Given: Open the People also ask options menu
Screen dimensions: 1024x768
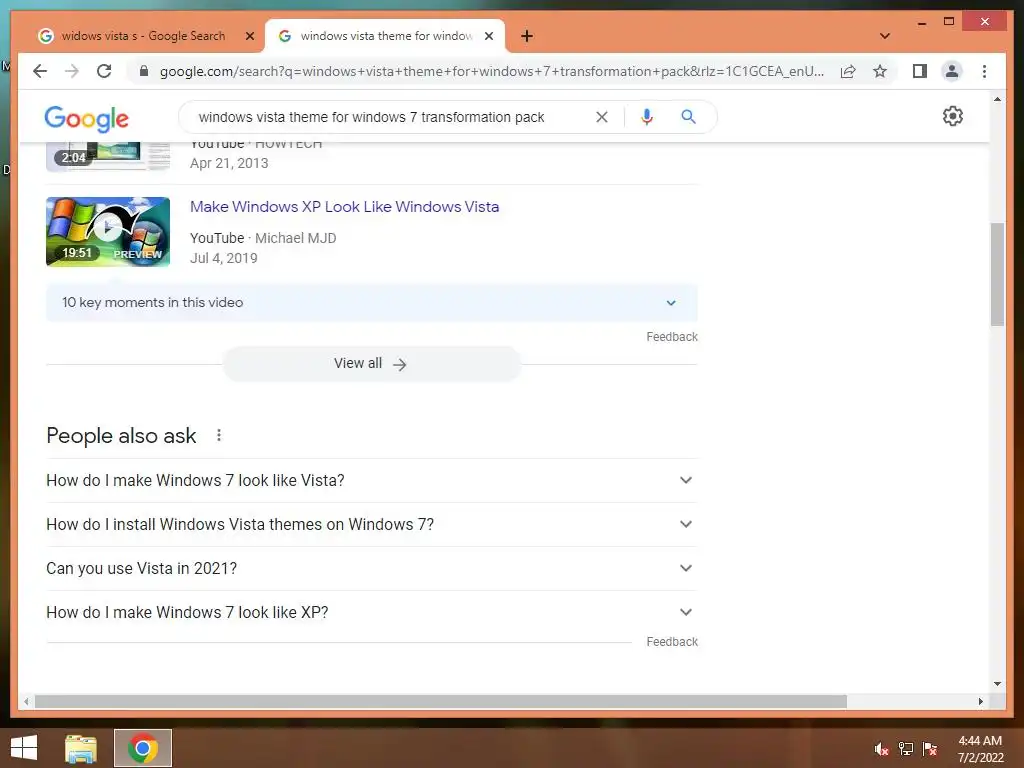Looking at the screenshot, I should (x=219, y=435).
